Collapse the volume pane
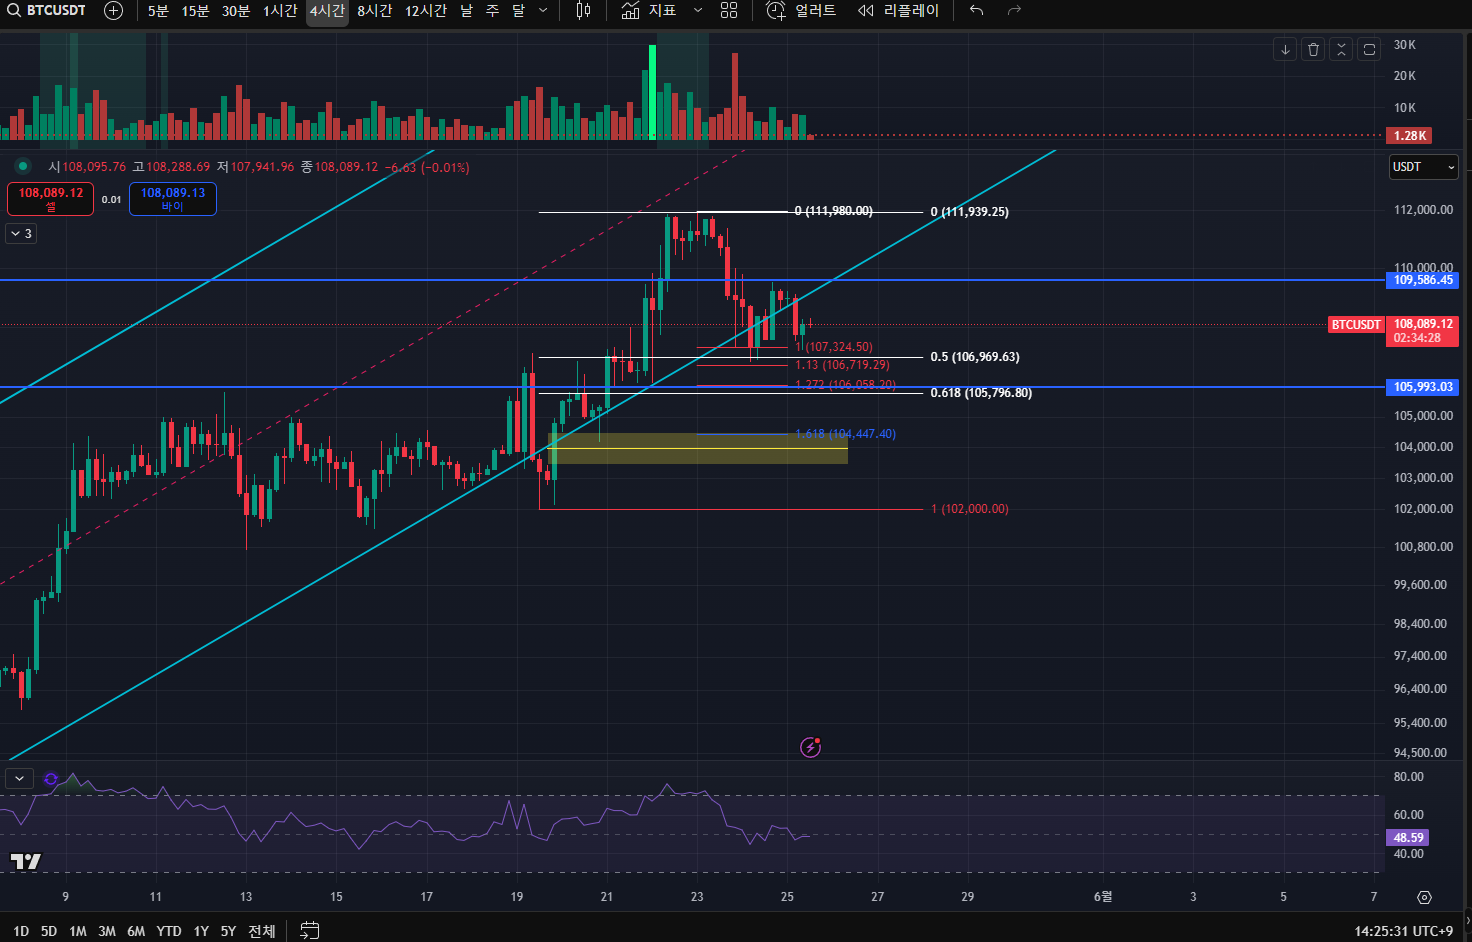 1342,49
